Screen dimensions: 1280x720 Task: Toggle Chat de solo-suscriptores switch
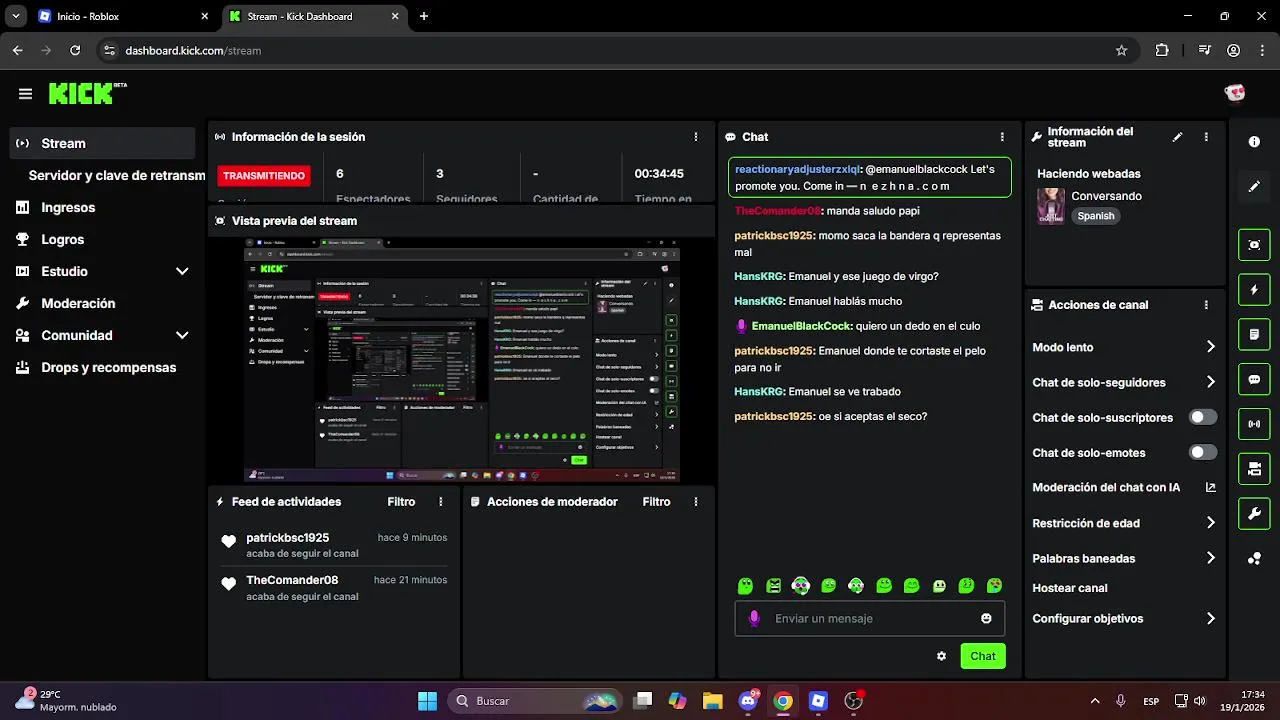pyautogui.click(x=1203, y=417)
